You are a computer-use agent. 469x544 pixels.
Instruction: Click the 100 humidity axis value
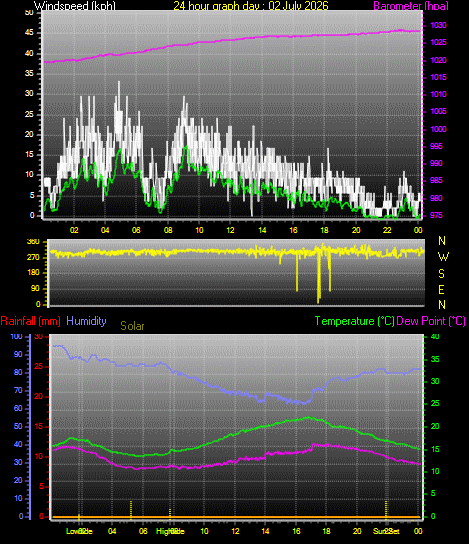16,336
